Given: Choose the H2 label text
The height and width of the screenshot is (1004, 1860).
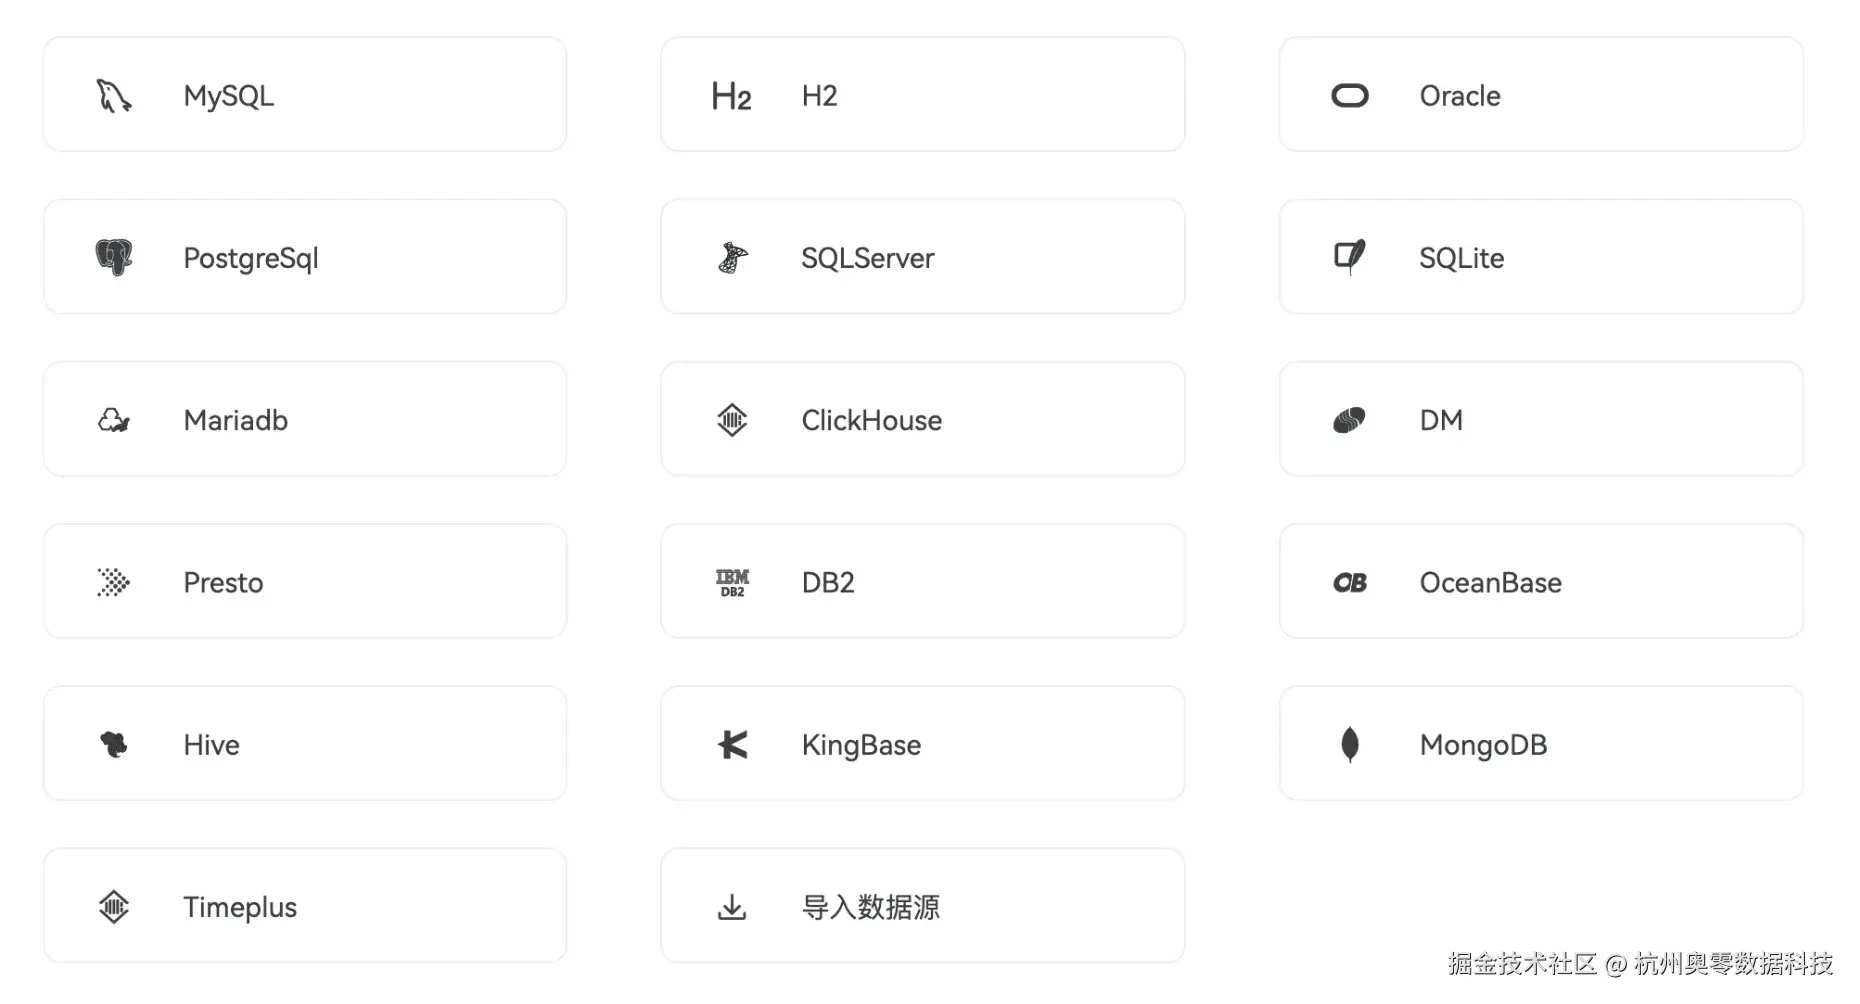Looking at the screenshot, I should (819, 96).
